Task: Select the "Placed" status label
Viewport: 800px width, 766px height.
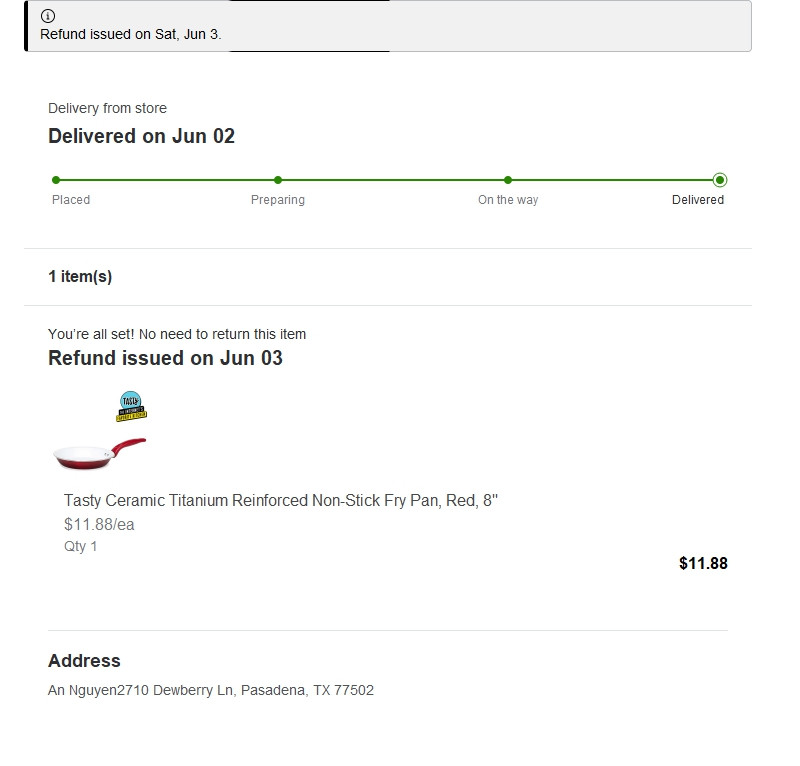Action: coord(71,200)
